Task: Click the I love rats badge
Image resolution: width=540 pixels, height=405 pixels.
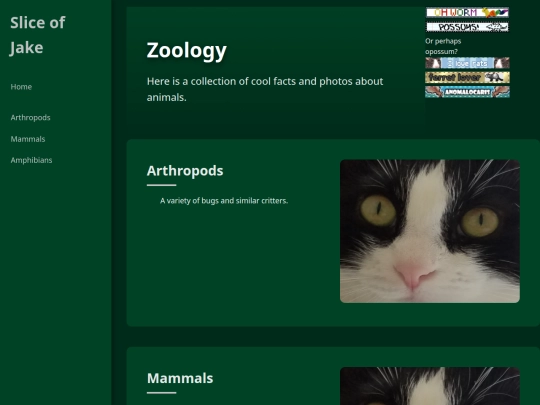Action: (x=467, y=63)
